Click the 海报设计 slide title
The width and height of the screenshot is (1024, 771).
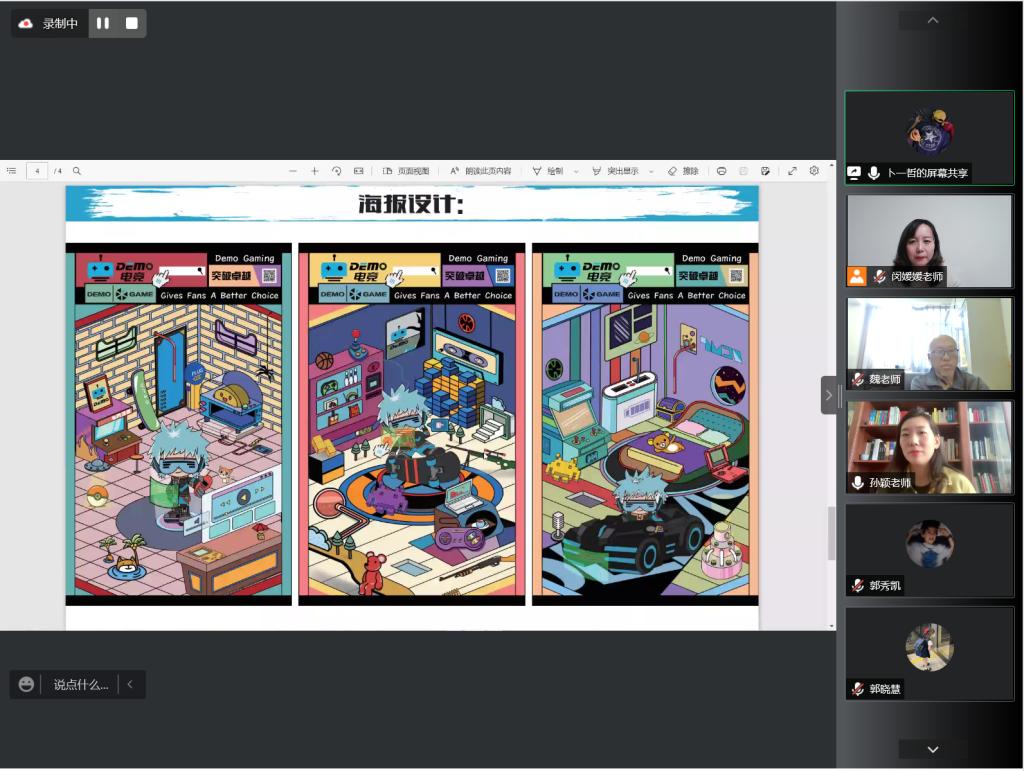point(411,204)
